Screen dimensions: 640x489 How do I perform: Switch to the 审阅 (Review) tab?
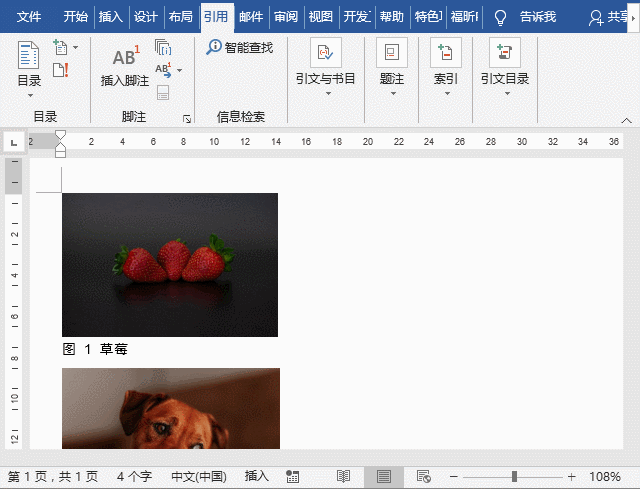click(x=285, y=17)
